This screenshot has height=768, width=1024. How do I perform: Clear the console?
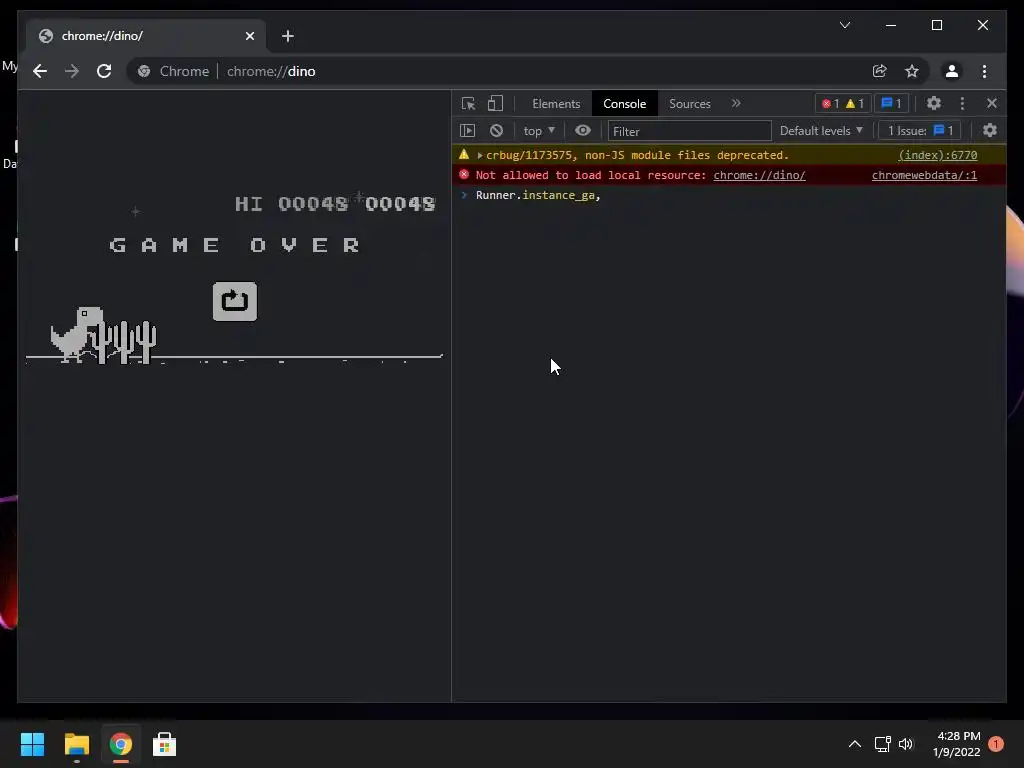click(496, 131)
